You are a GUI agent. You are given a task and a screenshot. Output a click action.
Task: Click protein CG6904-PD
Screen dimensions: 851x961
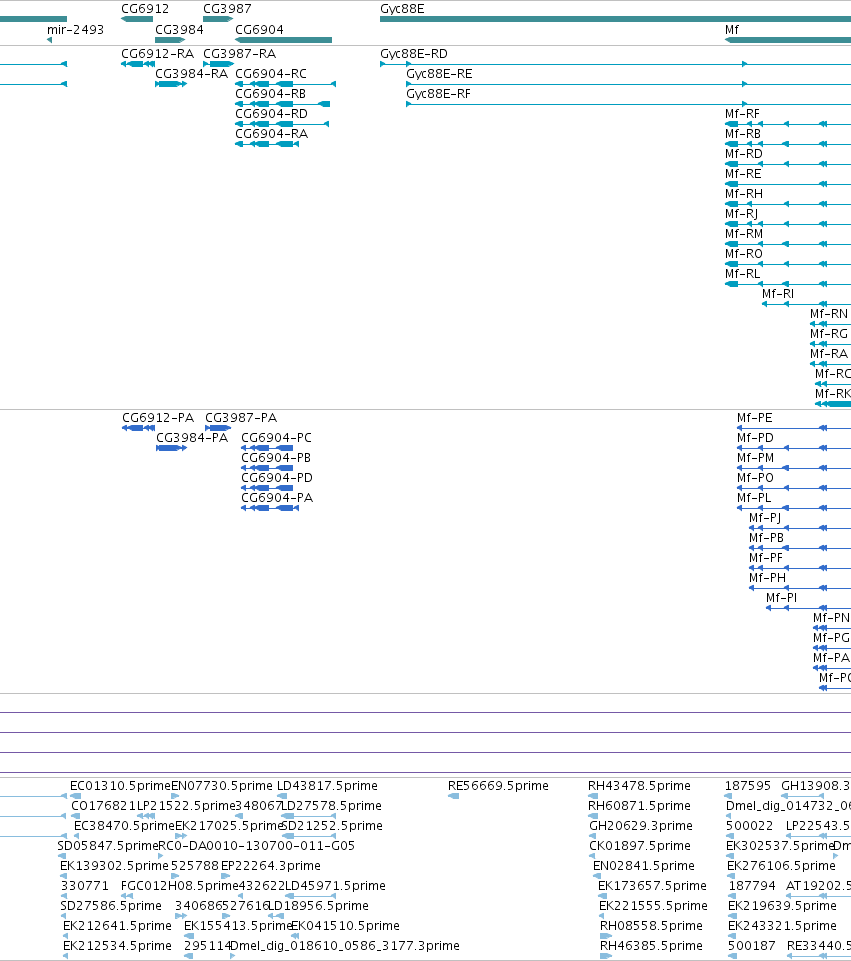pos(277,478)
